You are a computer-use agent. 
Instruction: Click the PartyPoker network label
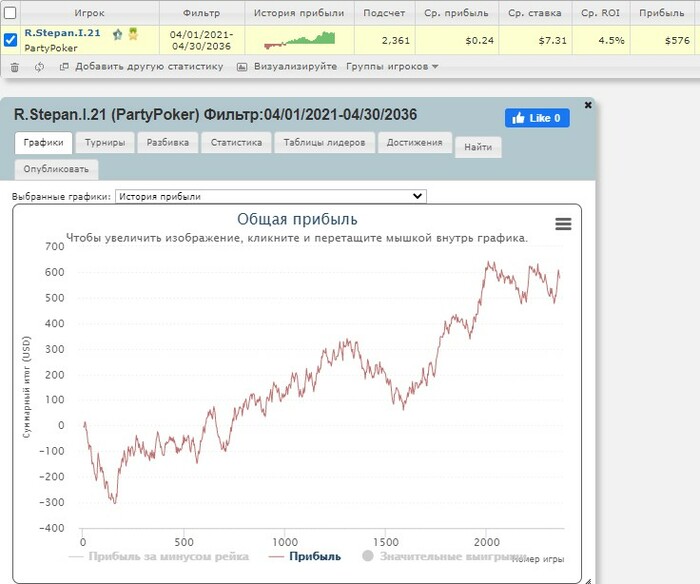pos(51,48)
